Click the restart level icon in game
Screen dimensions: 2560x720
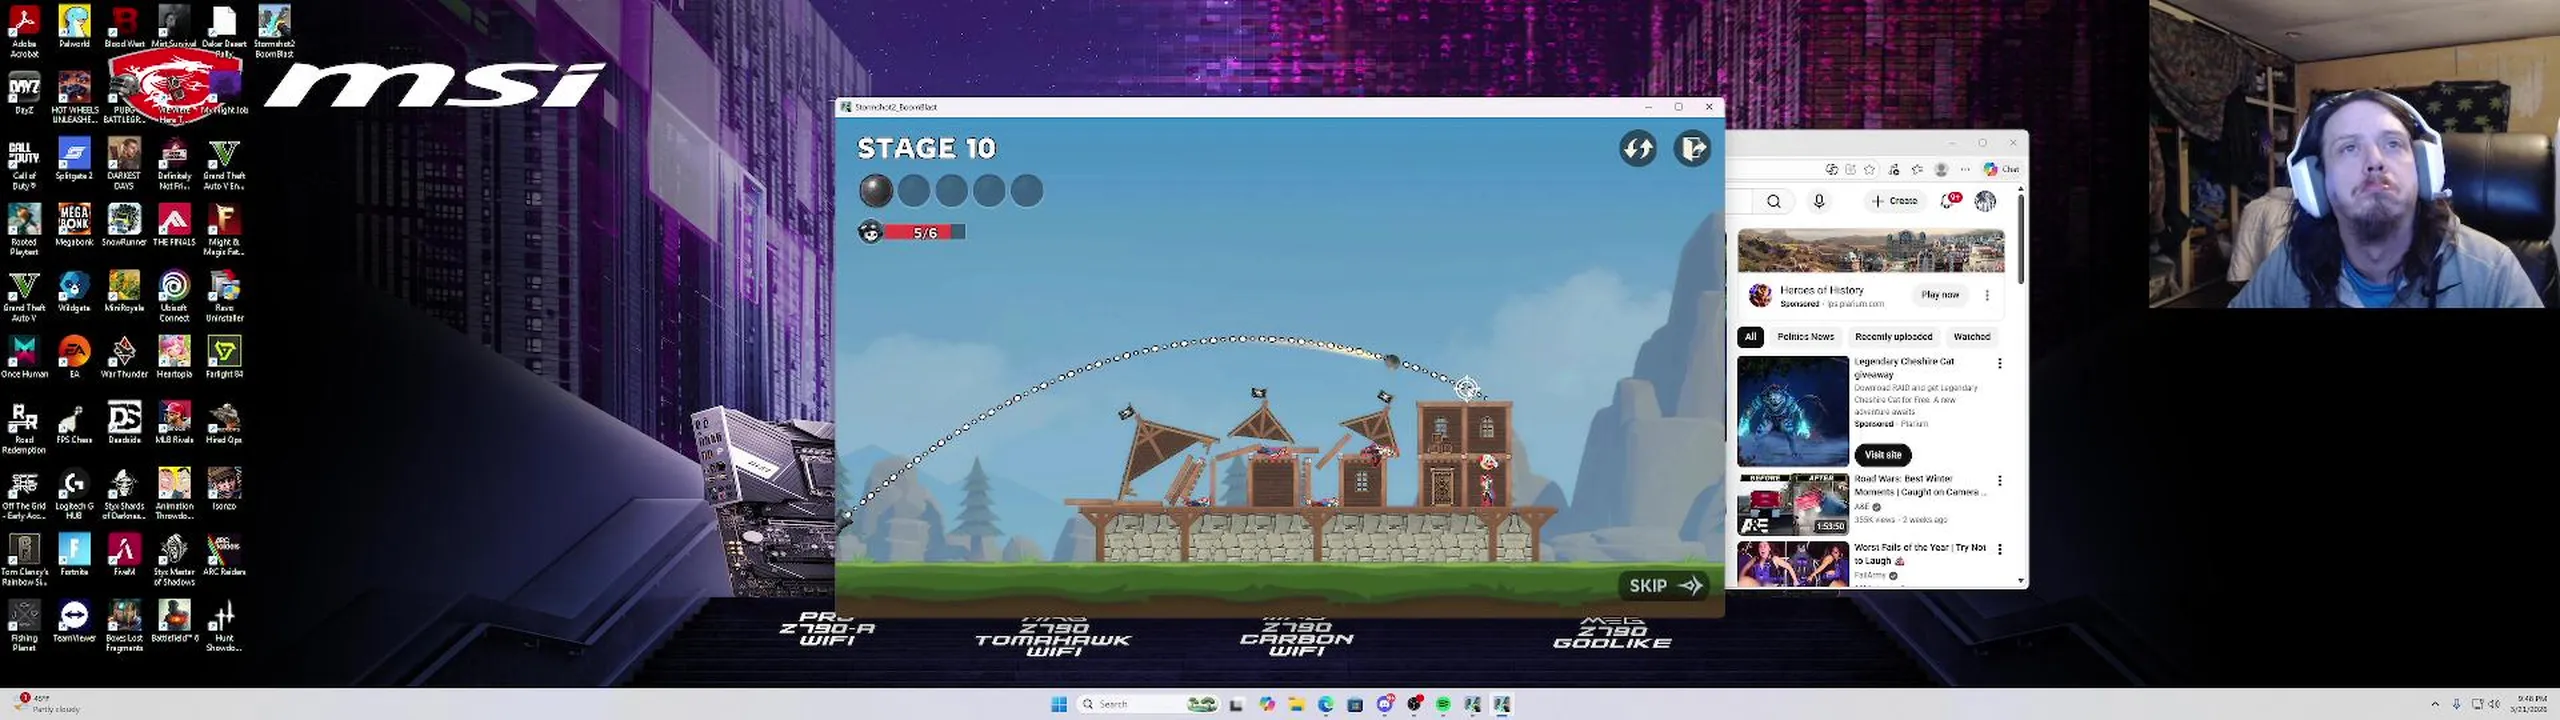coord(1638,149)
